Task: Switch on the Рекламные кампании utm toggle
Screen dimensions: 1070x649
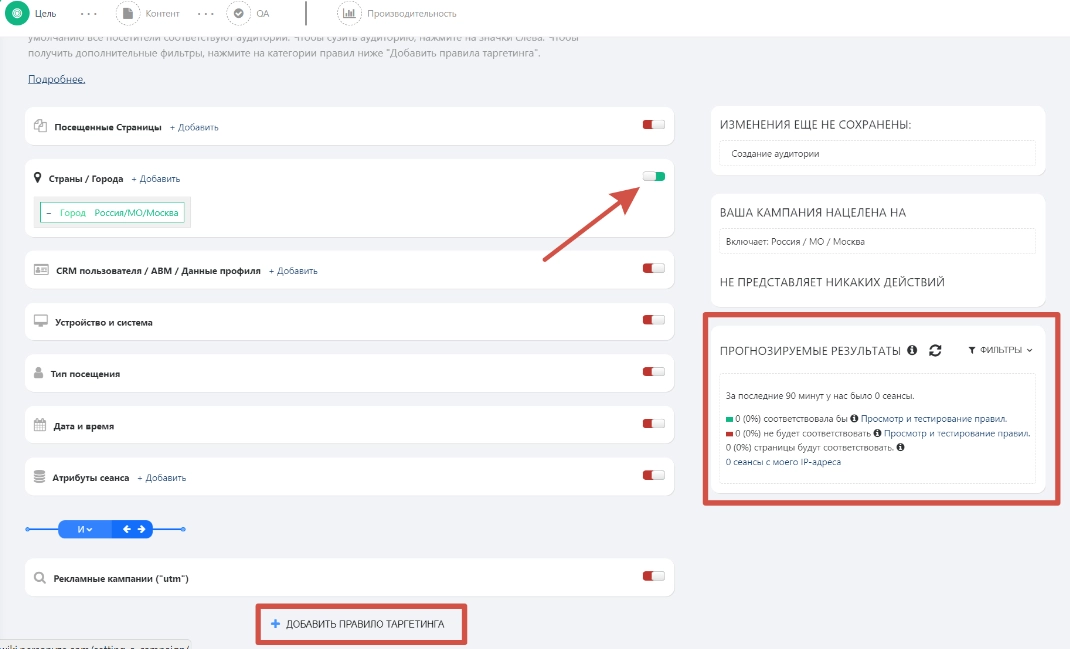Action: click(654, 576)
